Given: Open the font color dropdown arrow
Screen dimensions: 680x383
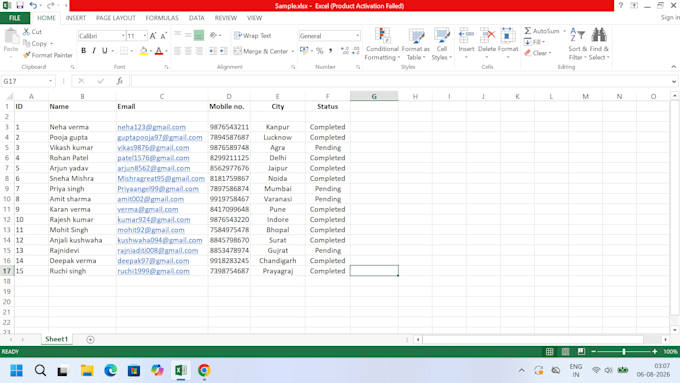Looking at the screenshot, I should [x=167, y=51].
